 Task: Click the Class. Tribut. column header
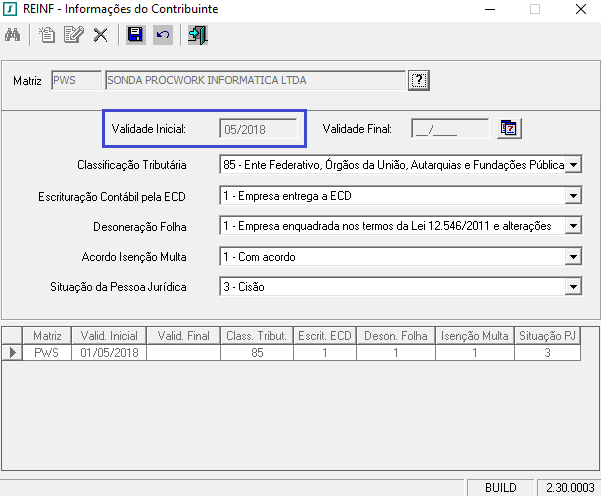pyautogui.click(x=257, y=336)
